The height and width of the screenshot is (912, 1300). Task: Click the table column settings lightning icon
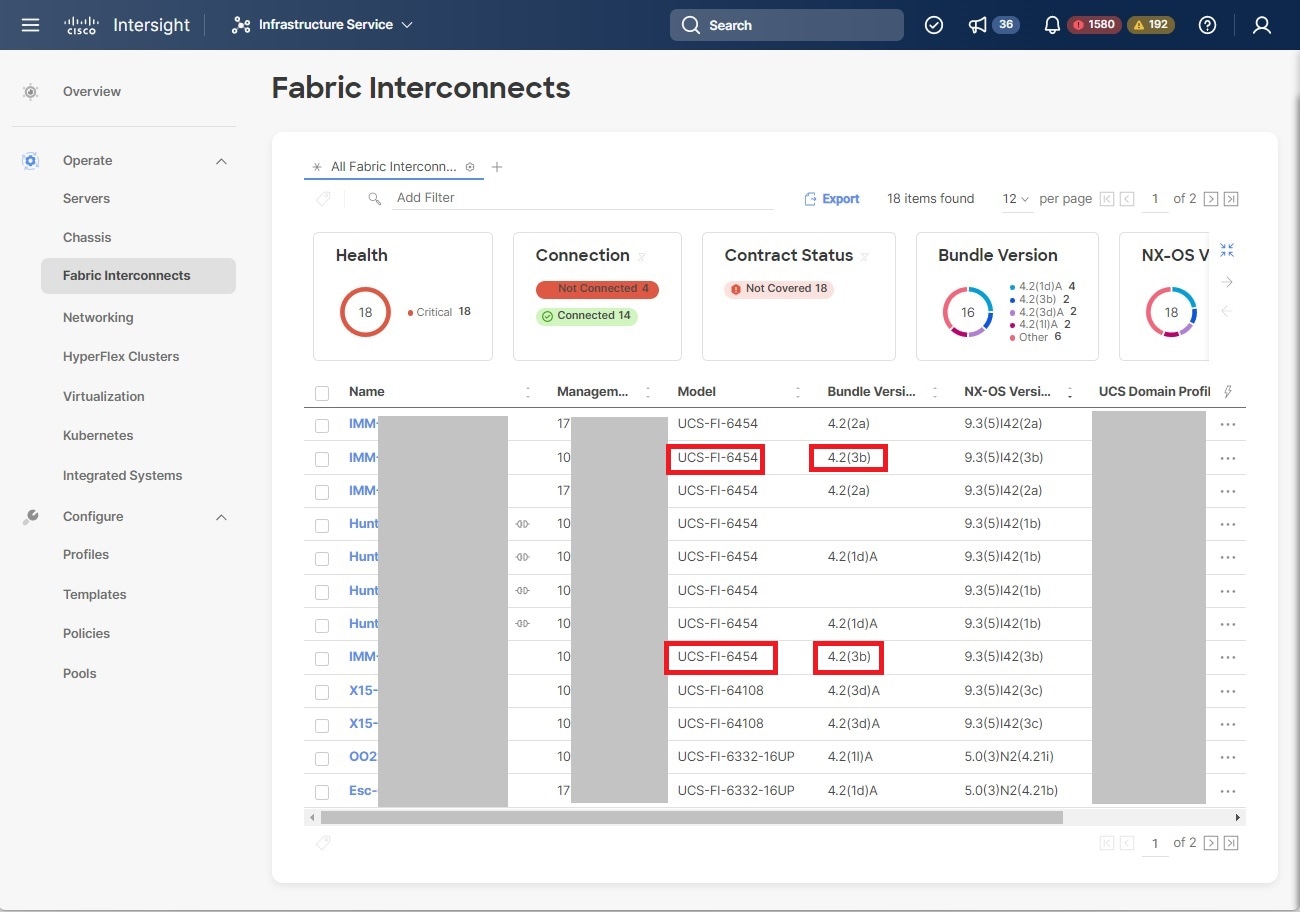click(1228, 392)
